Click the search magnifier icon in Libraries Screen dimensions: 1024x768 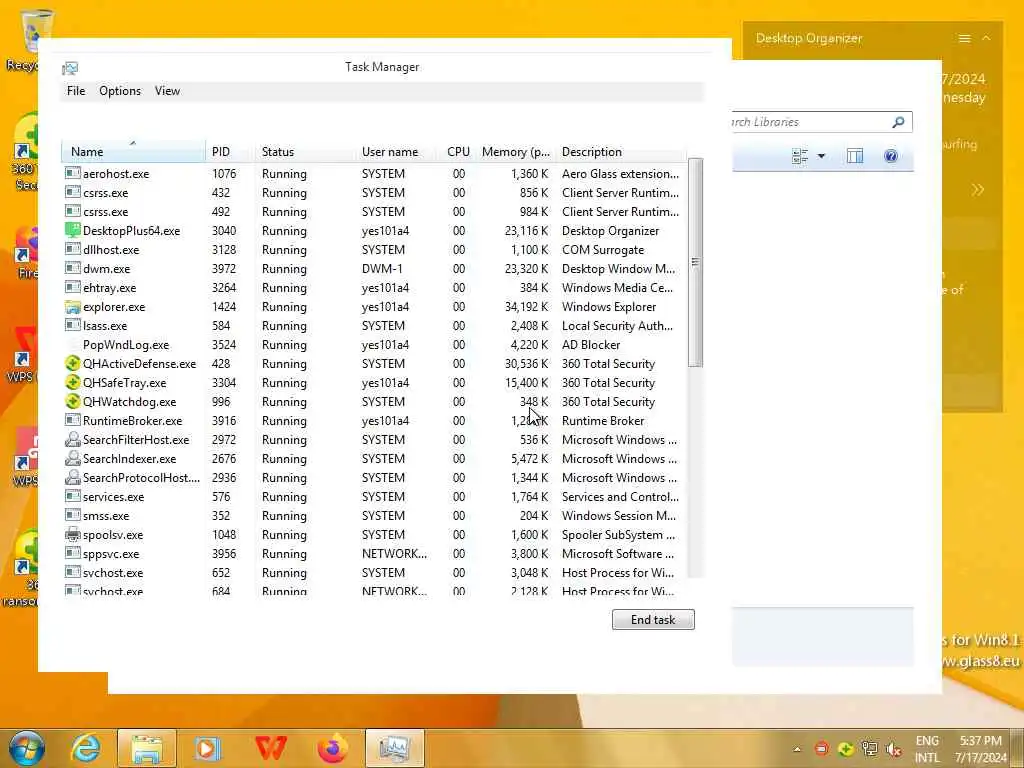[x=899, y=122]
